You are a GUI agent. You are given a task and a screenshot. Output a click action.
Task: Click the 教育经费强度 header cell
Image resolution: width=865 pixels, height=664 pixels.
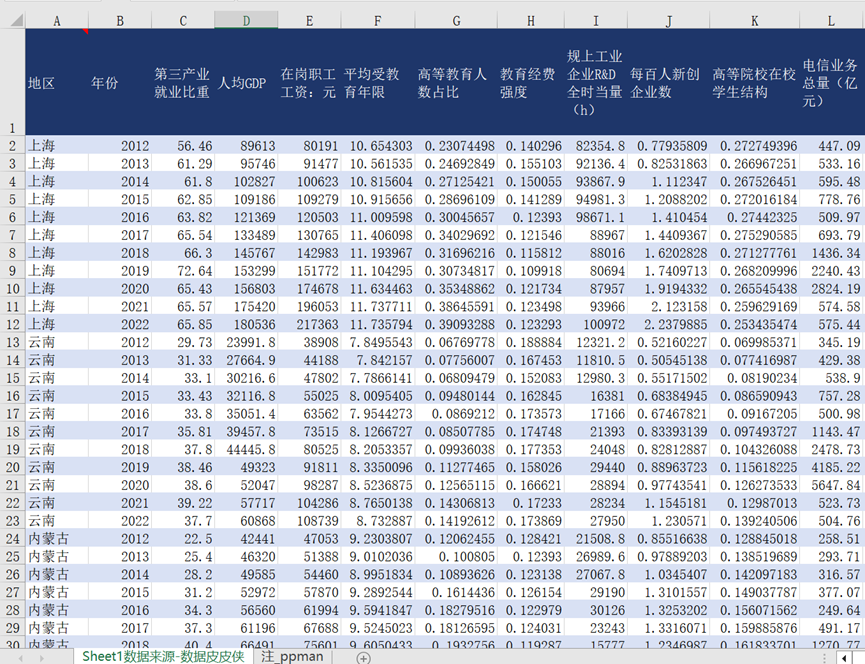point(530,82)
